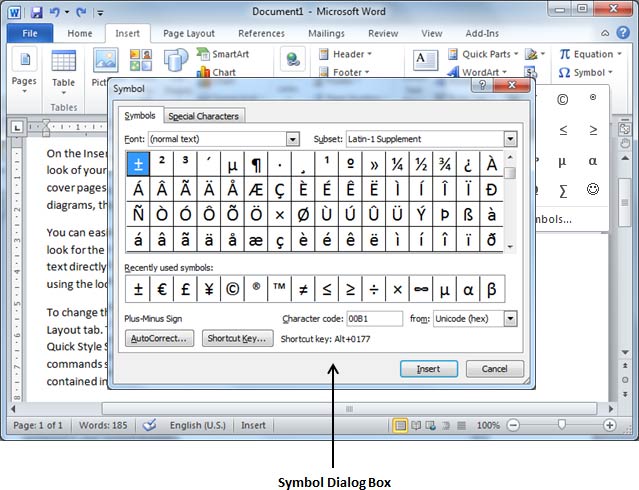Click the Shortcut Key... button
Viewport: 639px width, 490px height.
coord(237,338)
